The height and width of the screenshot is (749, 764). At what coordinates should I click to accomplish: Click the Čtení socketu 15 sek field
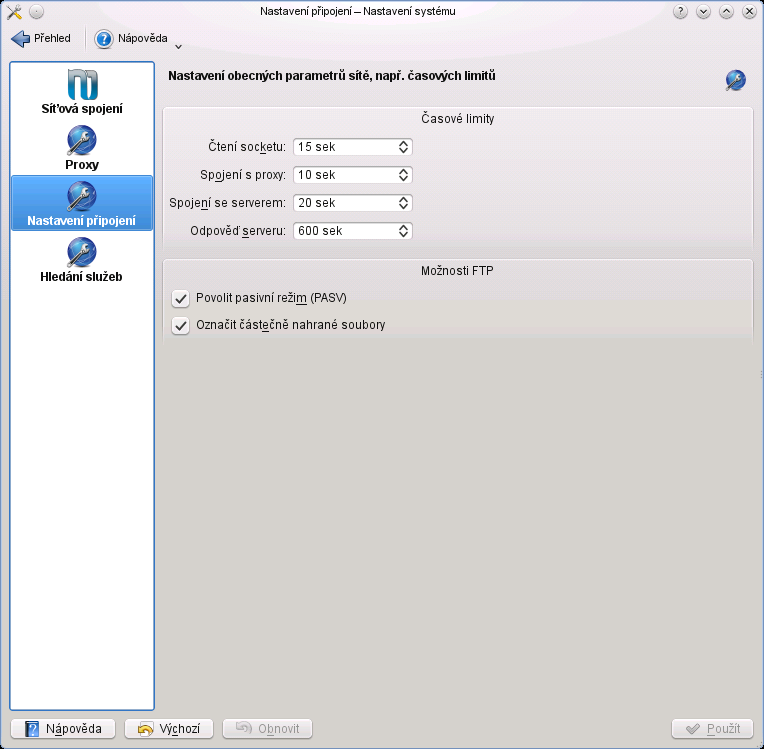pyautogui.click(x=353, y=147)
